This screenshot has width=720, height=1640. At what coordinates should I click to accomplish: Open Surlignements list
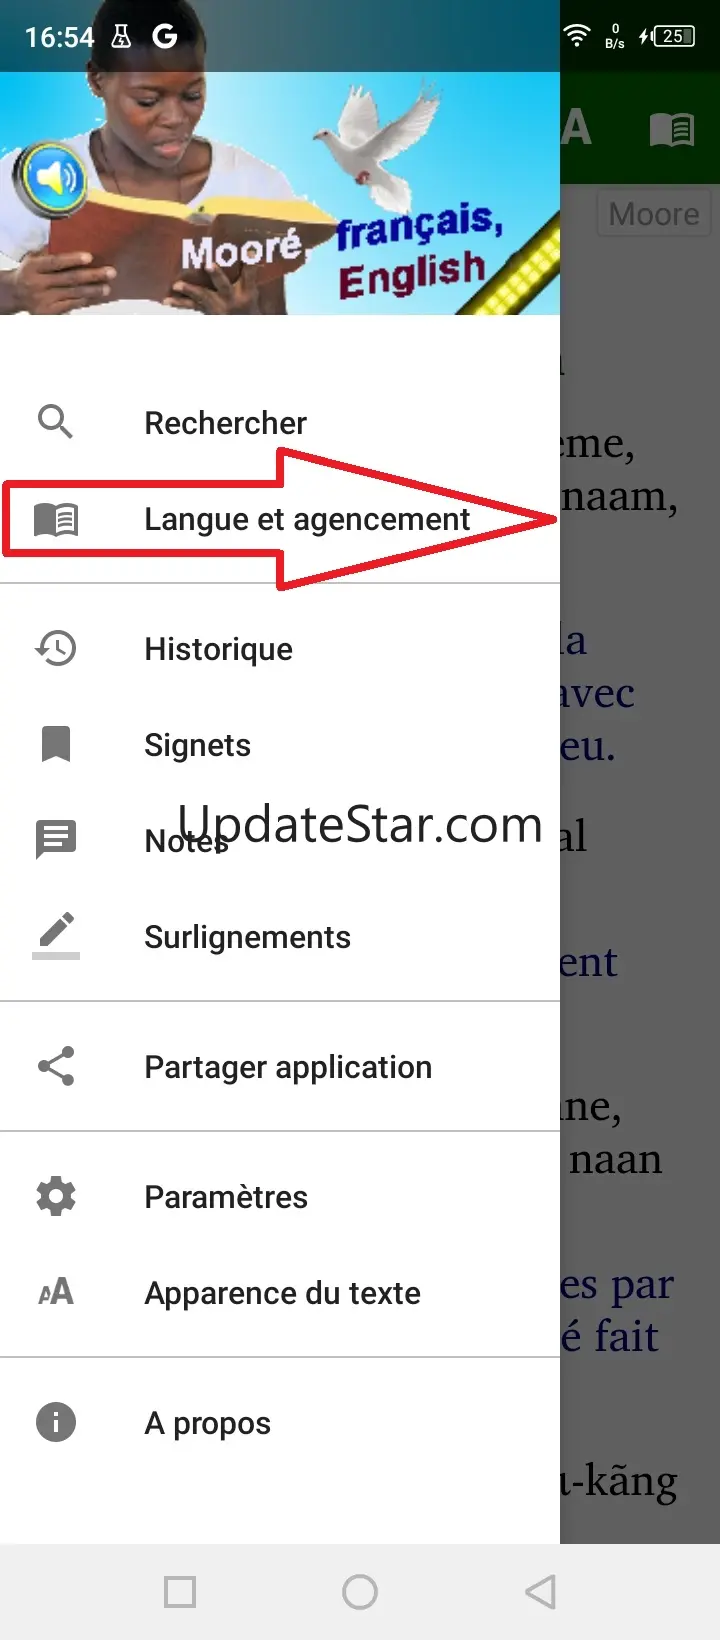click(280, 936)
